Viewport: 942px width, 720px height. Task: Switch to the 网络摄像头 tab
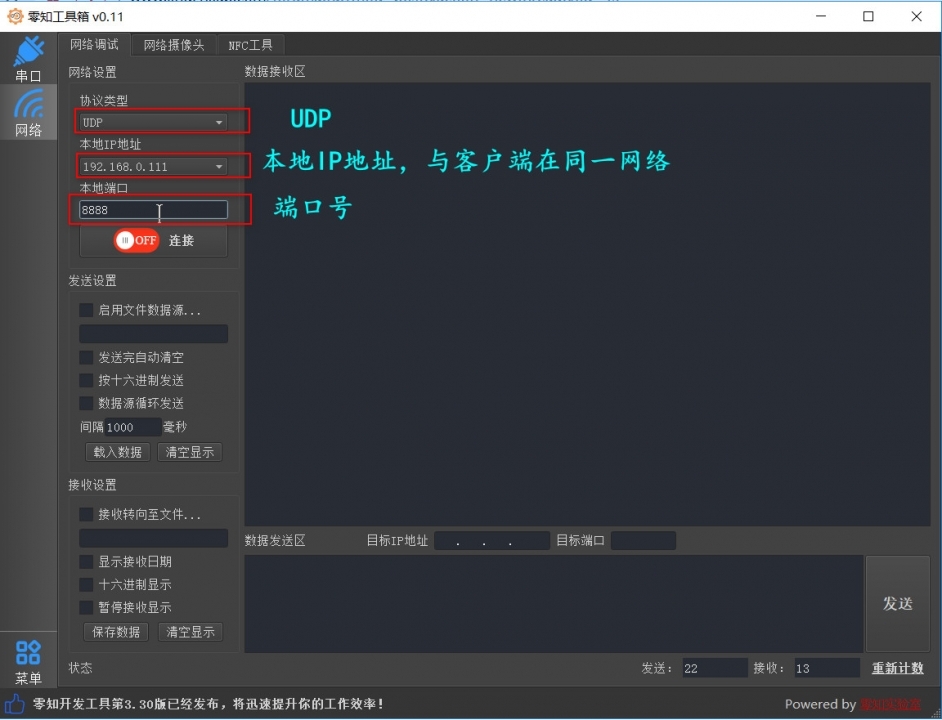173,45
